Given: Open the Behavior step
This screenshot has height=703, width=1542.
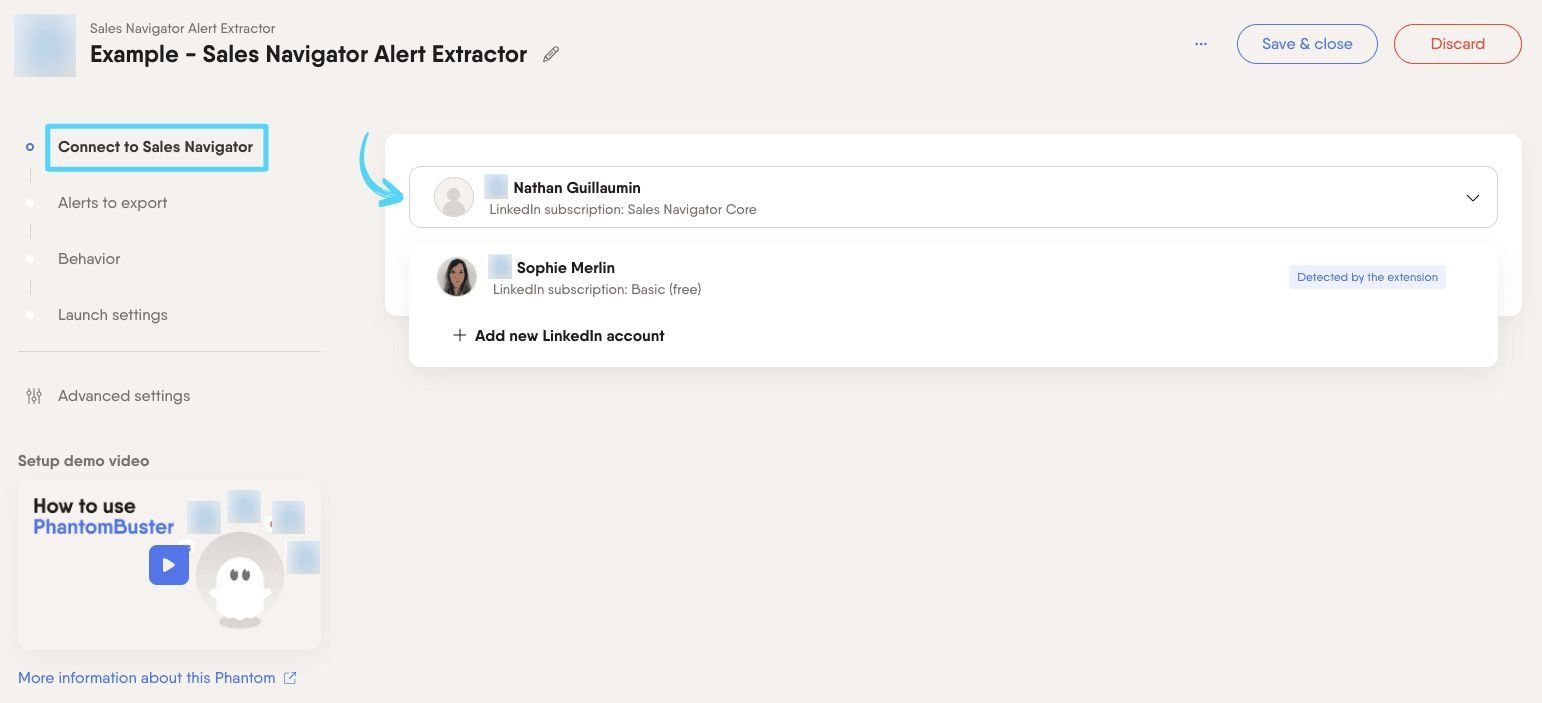Looking at the screenshot, I should (89, 259).
